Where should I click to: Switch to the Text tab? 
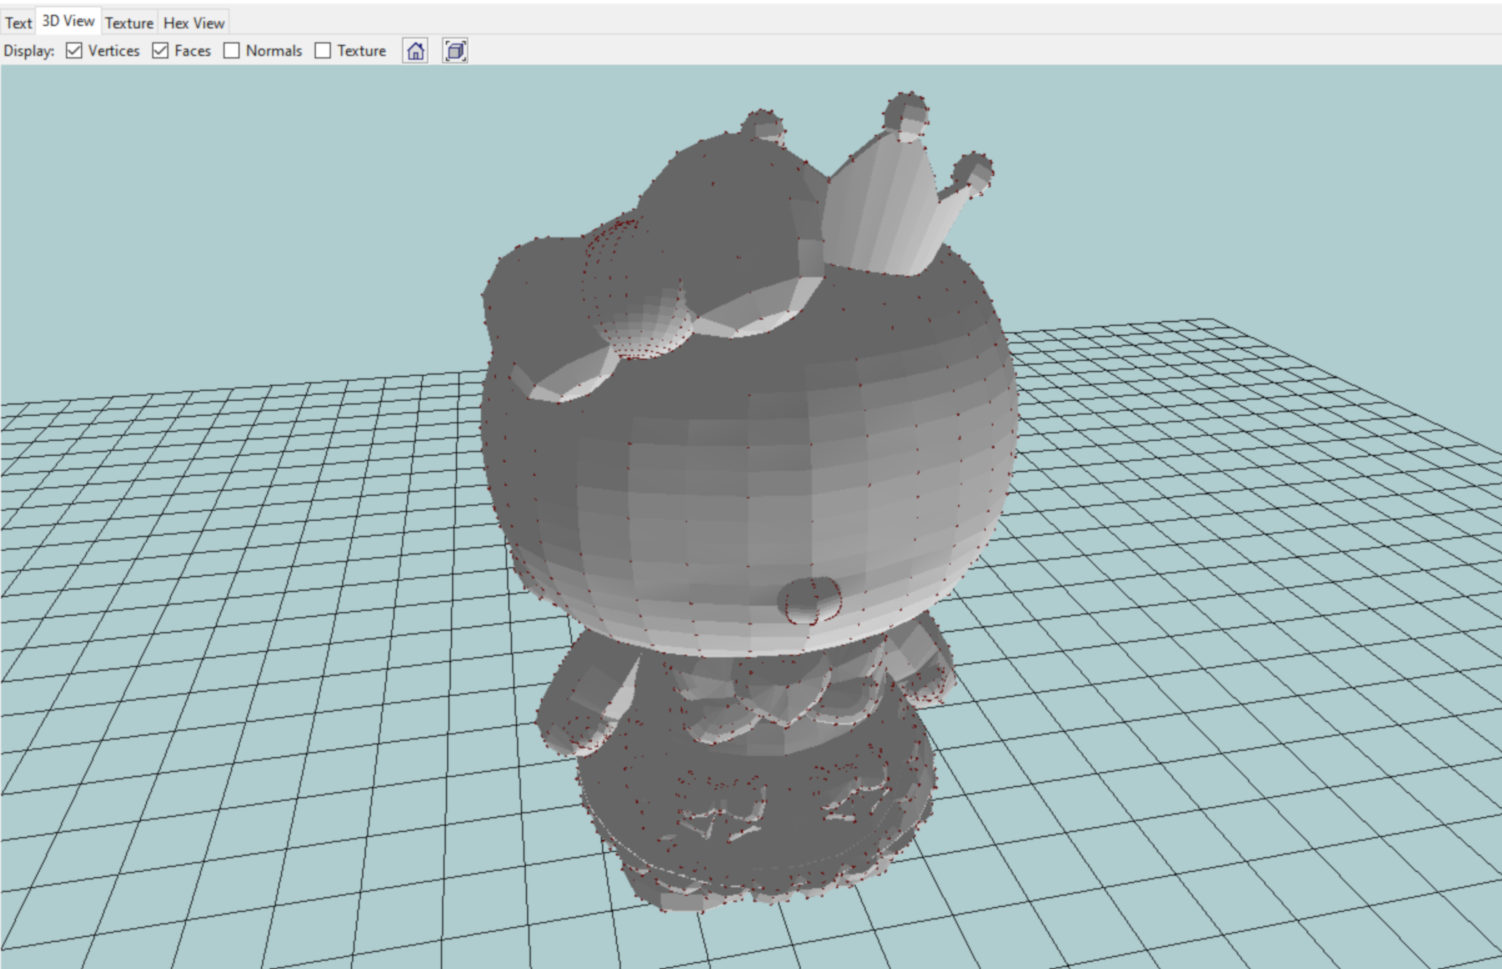(18, 22)
